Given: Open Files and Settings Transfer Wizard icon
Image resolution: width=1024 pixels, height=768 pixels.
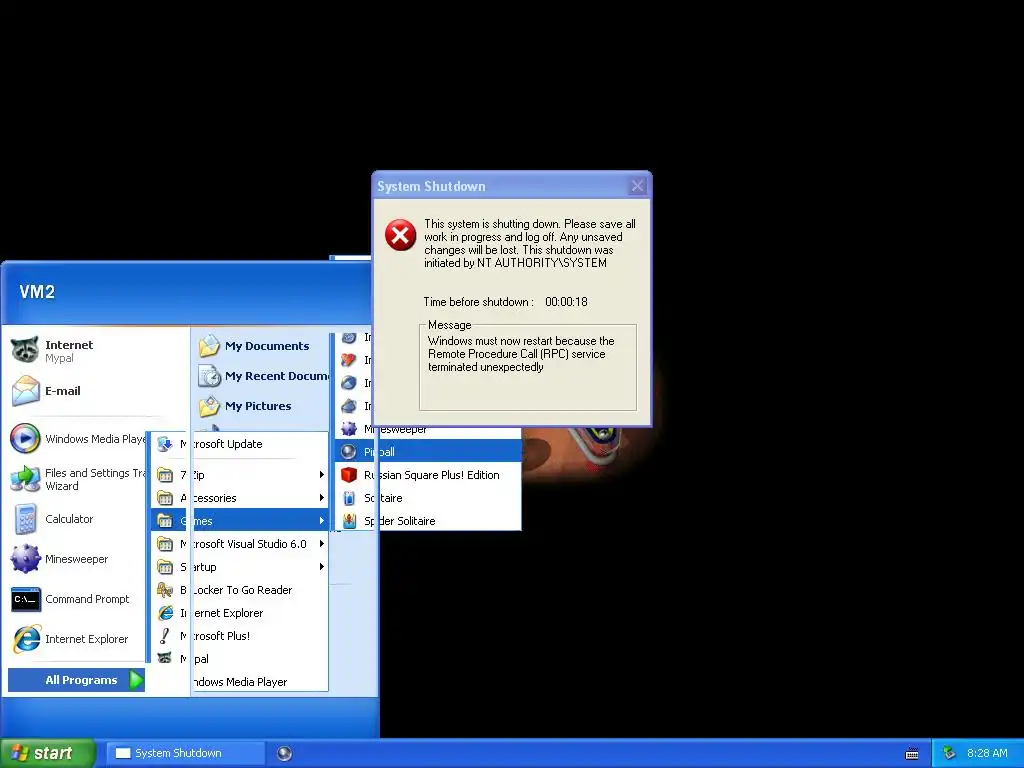Looking at the screenshot, I should click(25, 479).
